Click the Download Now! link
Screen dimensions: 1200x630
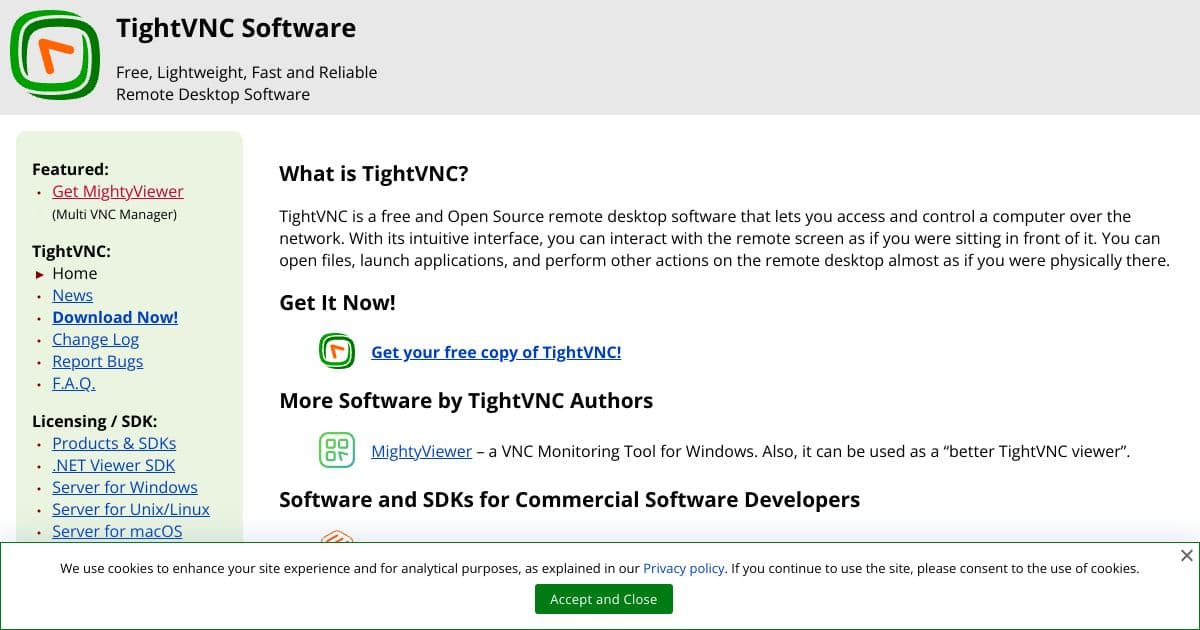(115, 317)
